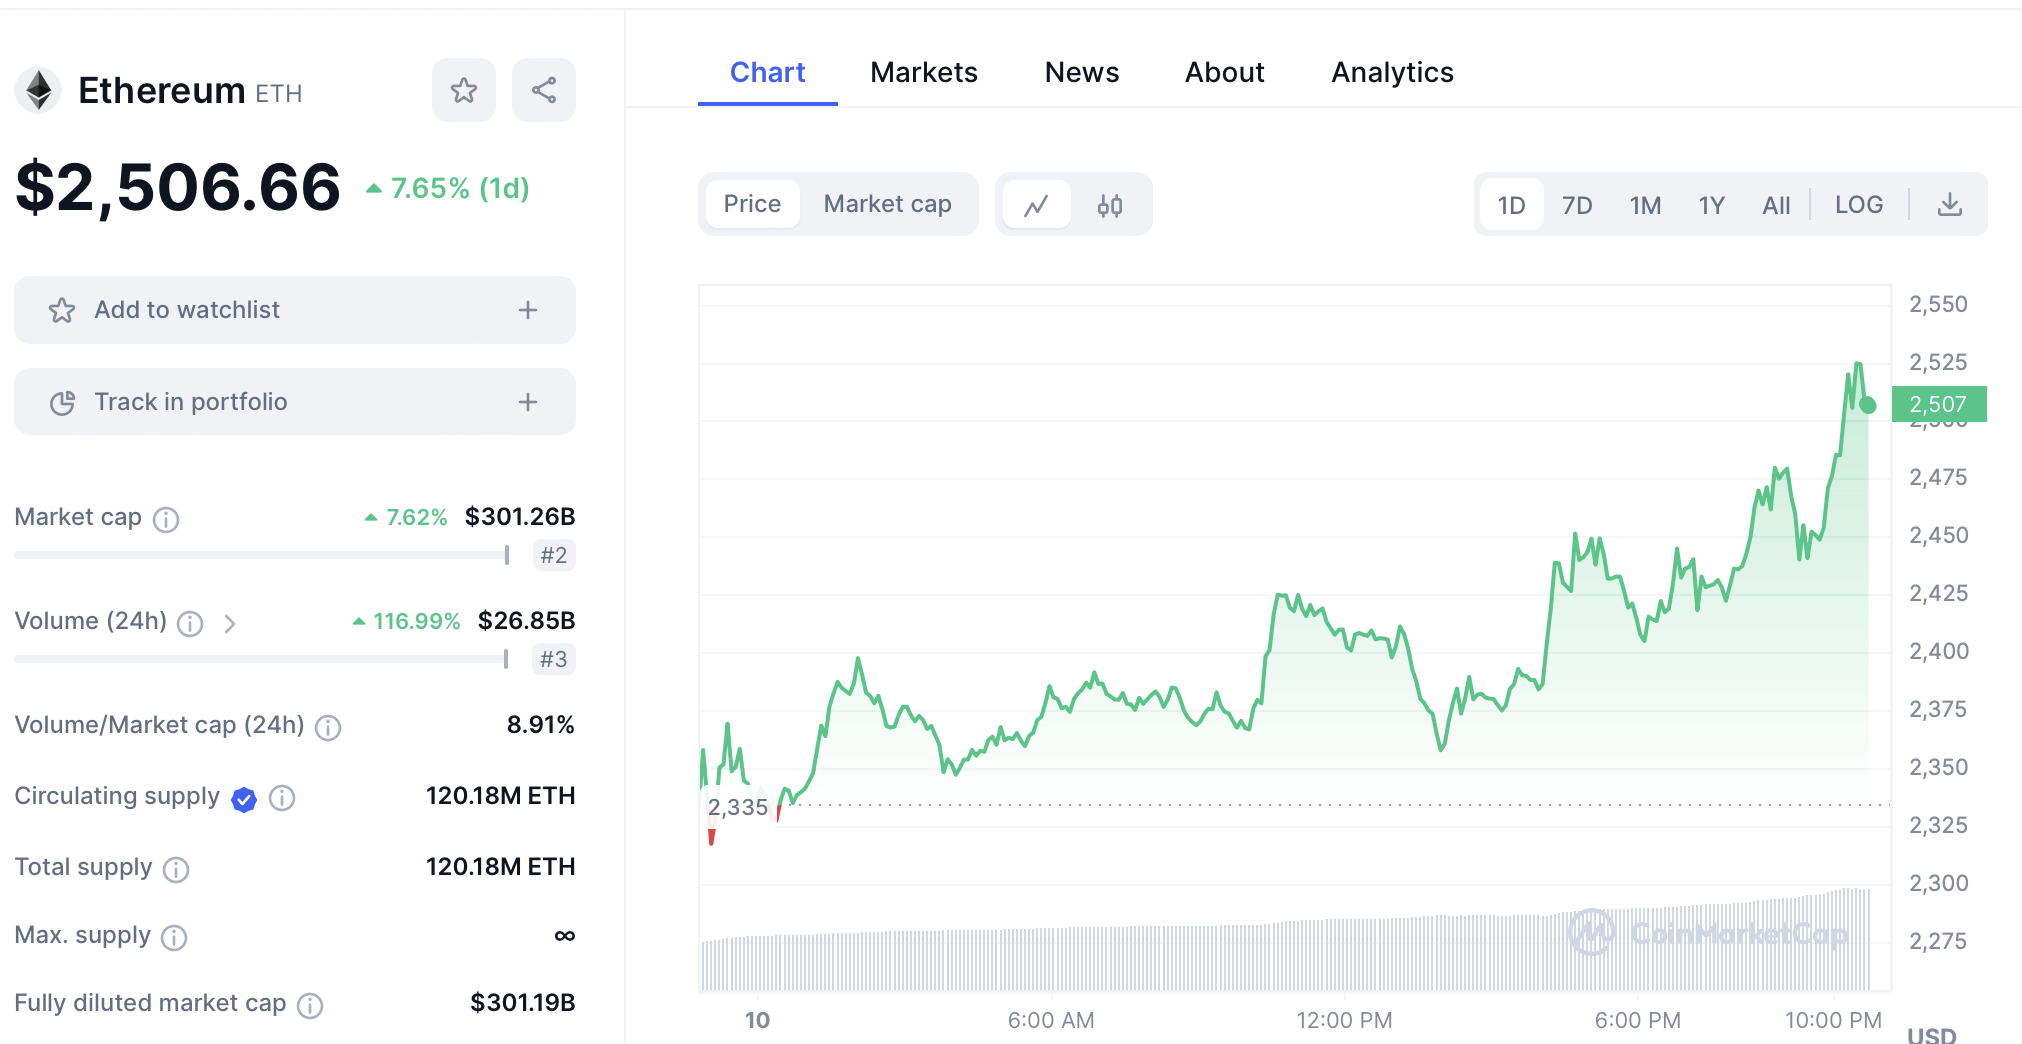Show All time price history
The image size is (2022, 1044).
[x=1776, y=205]
